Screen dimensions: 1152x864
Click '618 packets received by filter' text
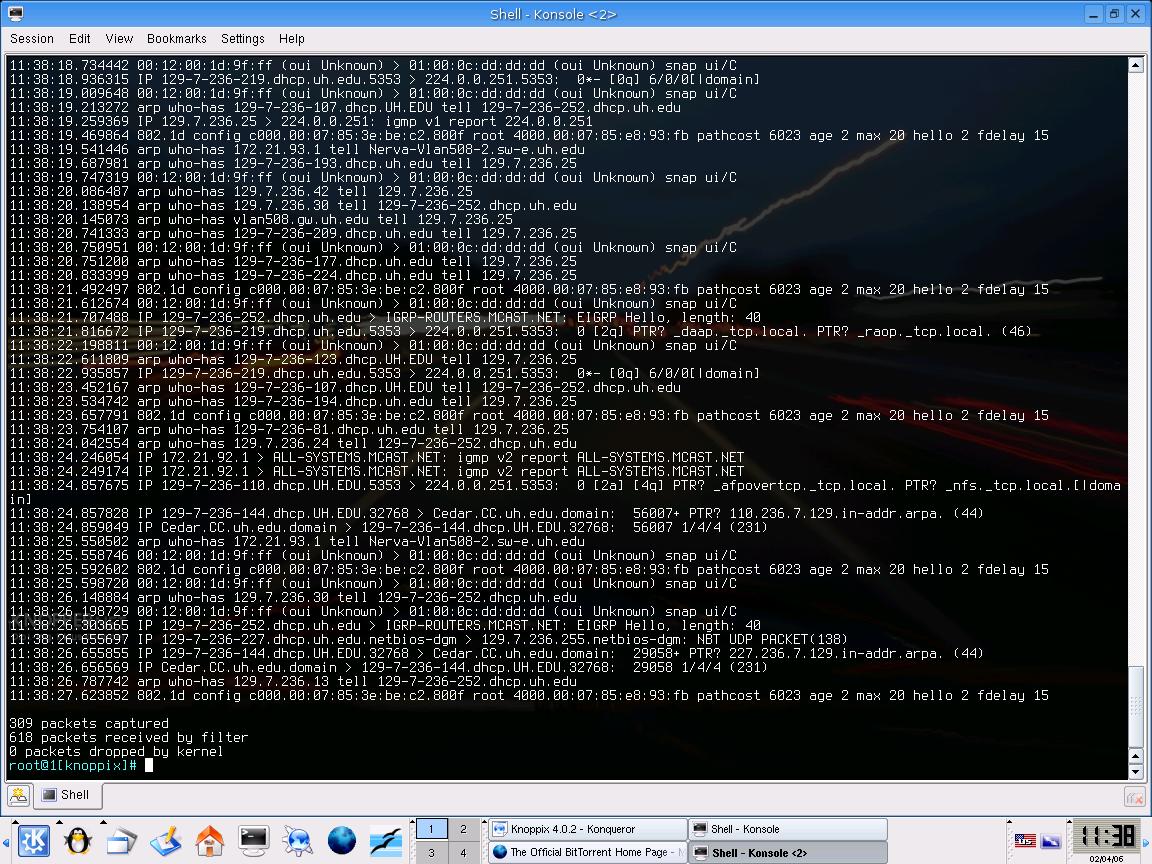pyautogui.click(x=129, y=738)
